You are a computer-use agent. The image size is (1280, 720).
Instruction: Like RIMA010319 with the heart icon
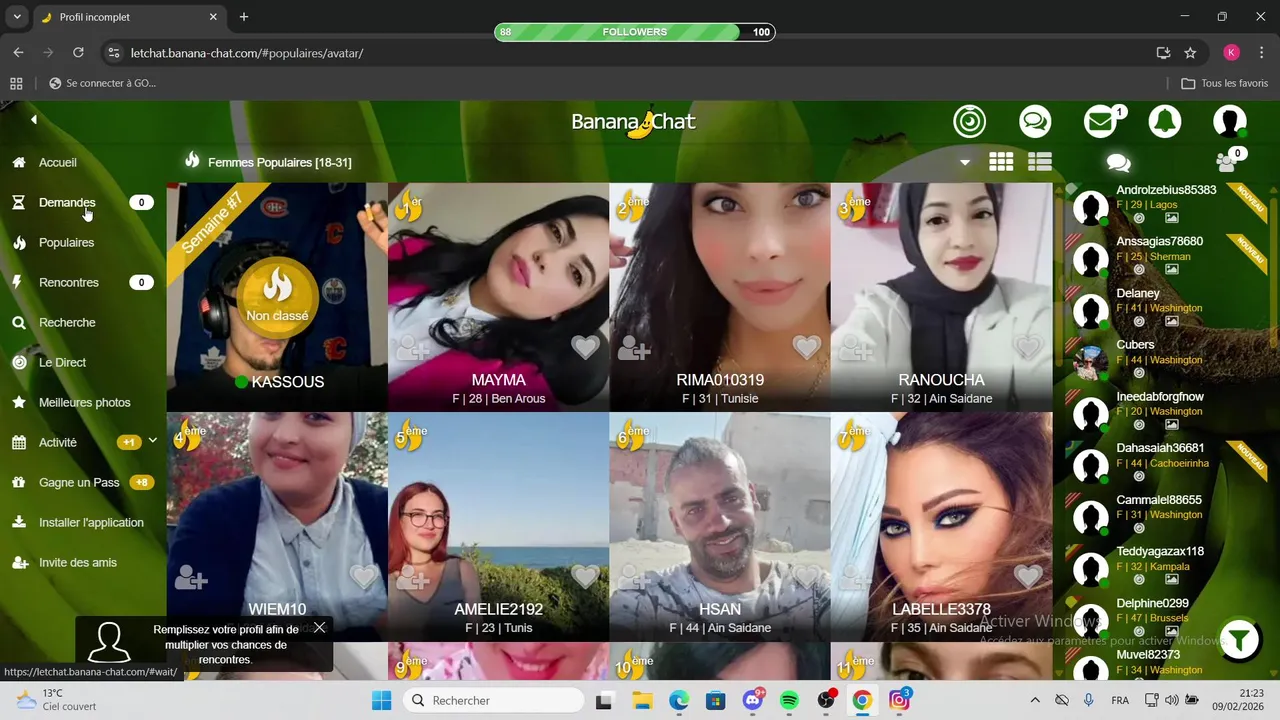point(807,347)
